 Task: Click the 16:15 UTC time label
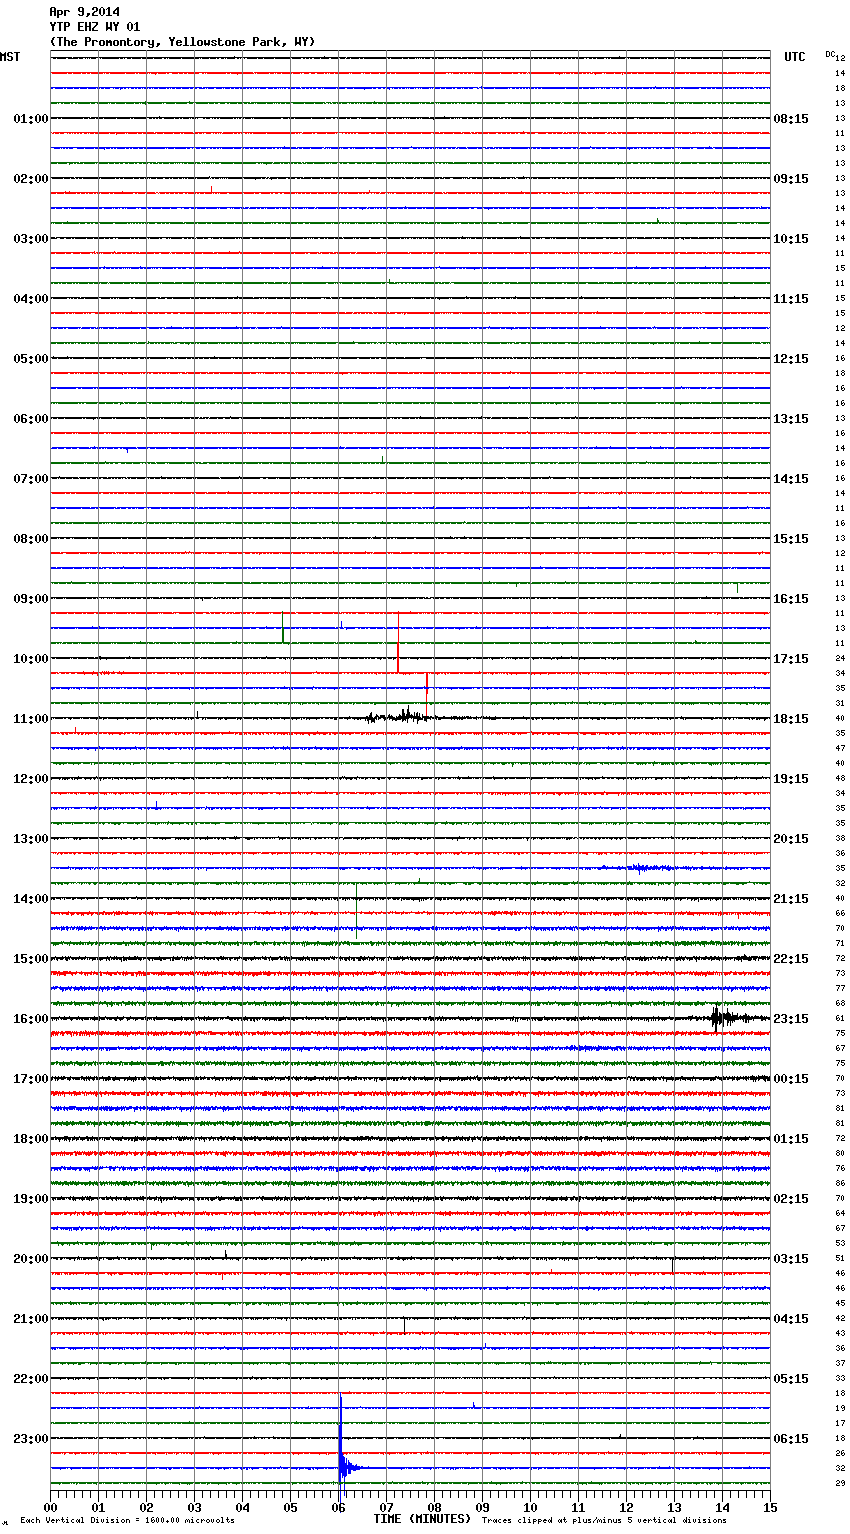pyautogui.click(x=791, y=599)
